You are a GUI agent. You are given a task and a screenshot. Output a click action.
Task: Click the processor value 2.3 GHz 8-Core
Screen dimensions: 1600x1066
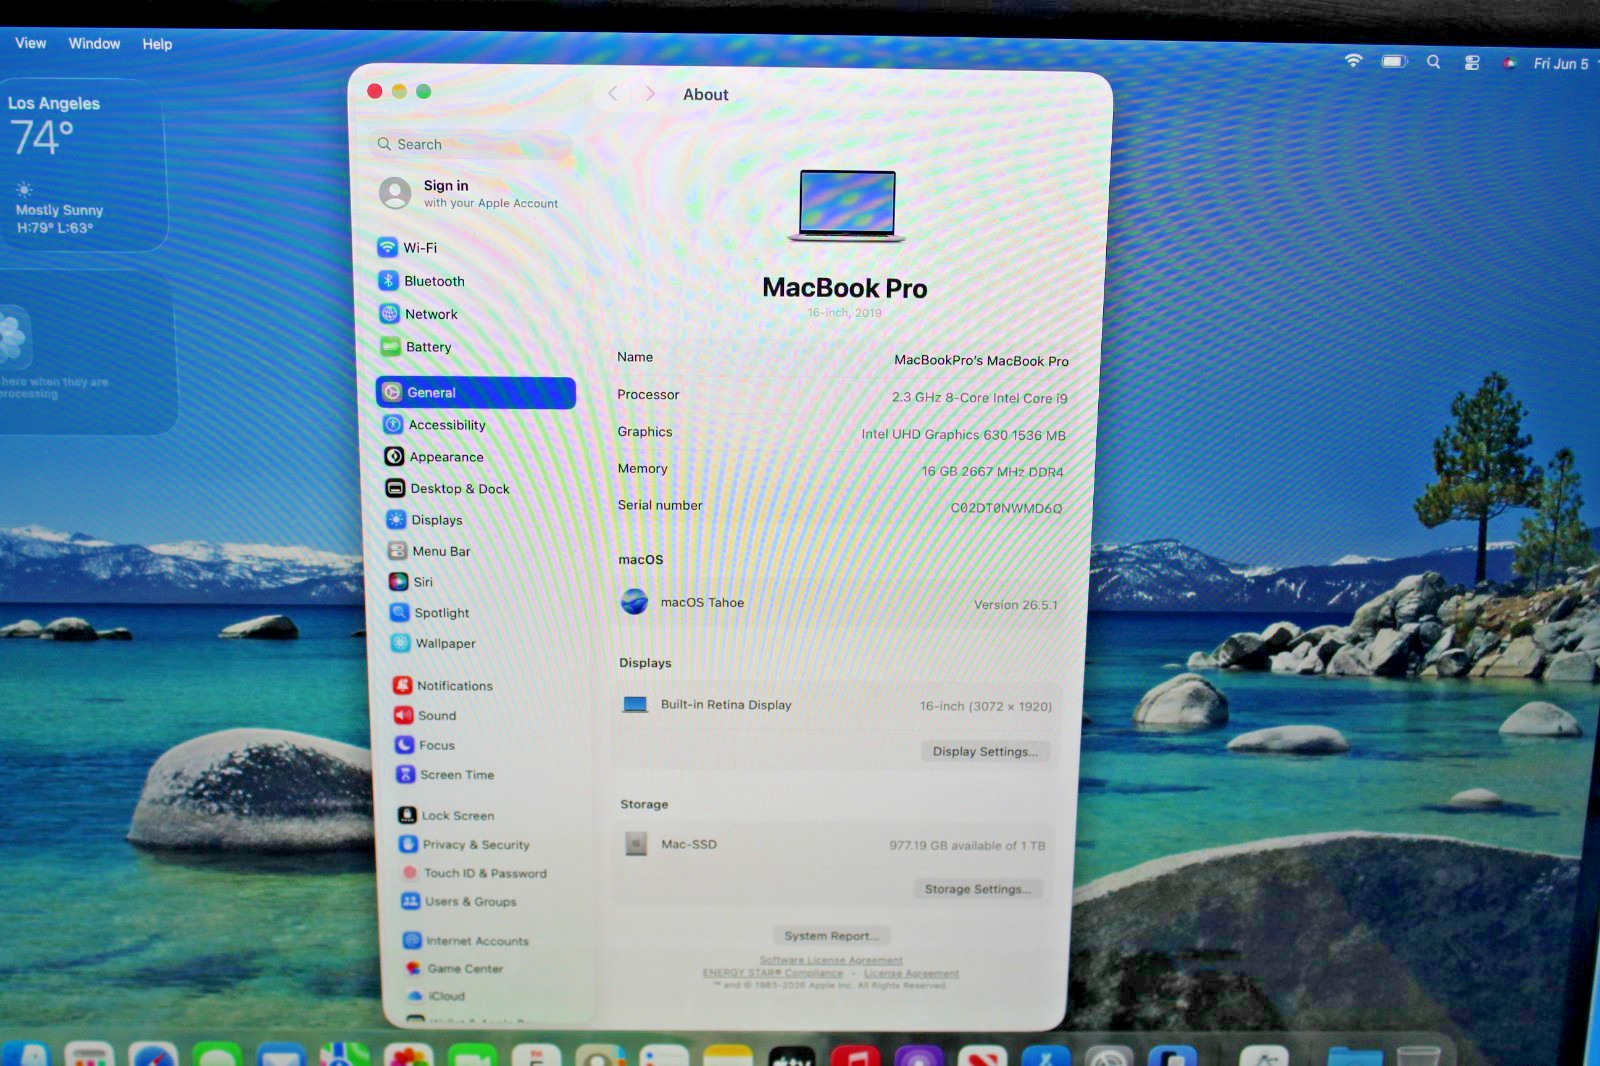979,397
